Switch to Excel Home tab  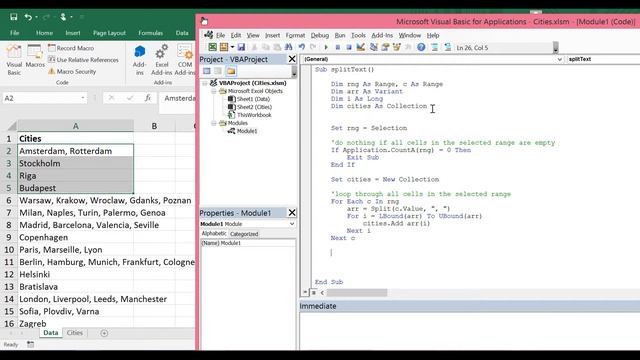(44, 33)
